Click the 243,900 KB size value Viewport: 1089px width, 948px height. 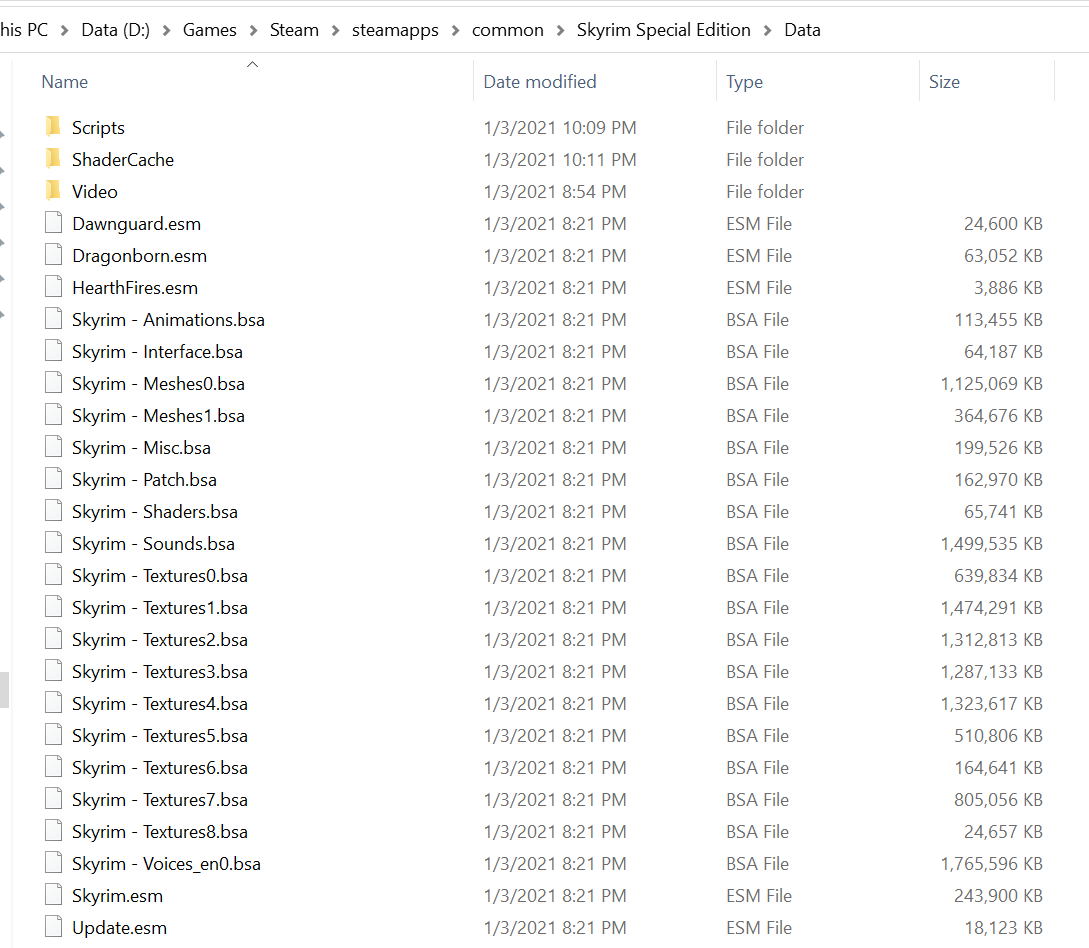[x=998, y=895]
